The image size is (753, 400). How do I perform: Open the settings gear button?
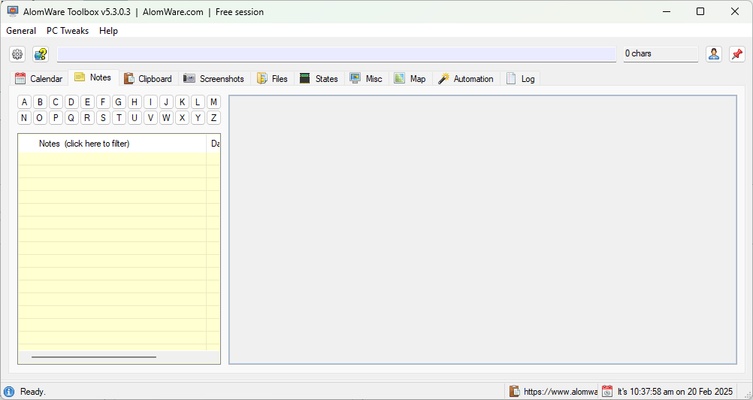[18, 54]
